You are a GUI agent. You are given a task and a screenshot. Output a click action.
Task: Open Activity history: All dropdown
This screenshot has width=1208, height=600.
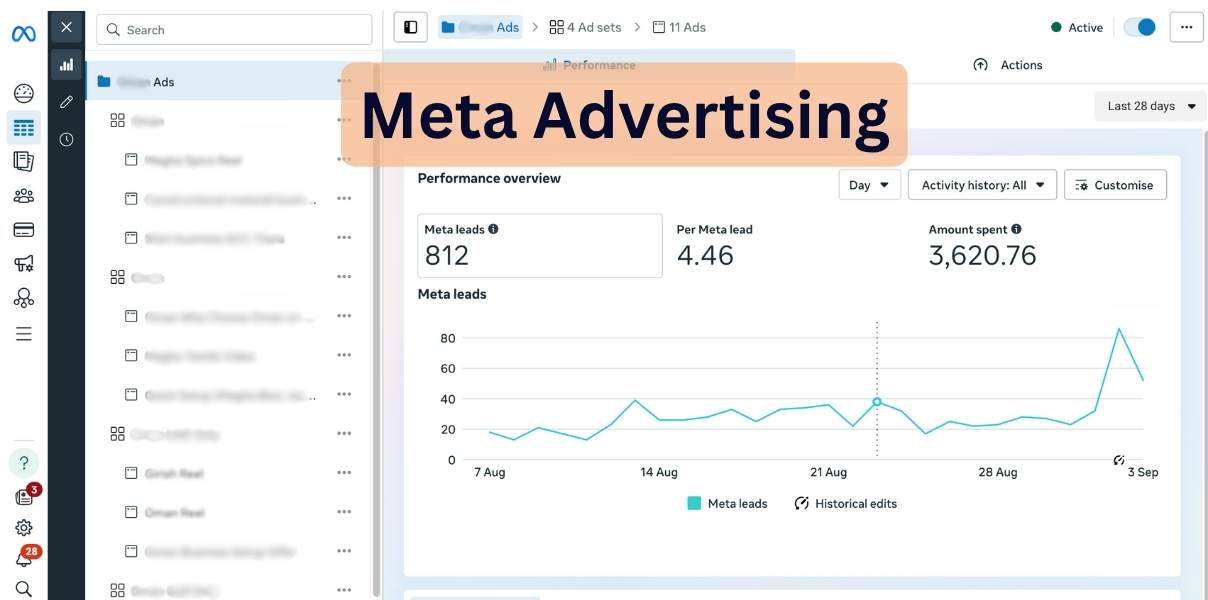pyautogui.click(x=982, y=185)
